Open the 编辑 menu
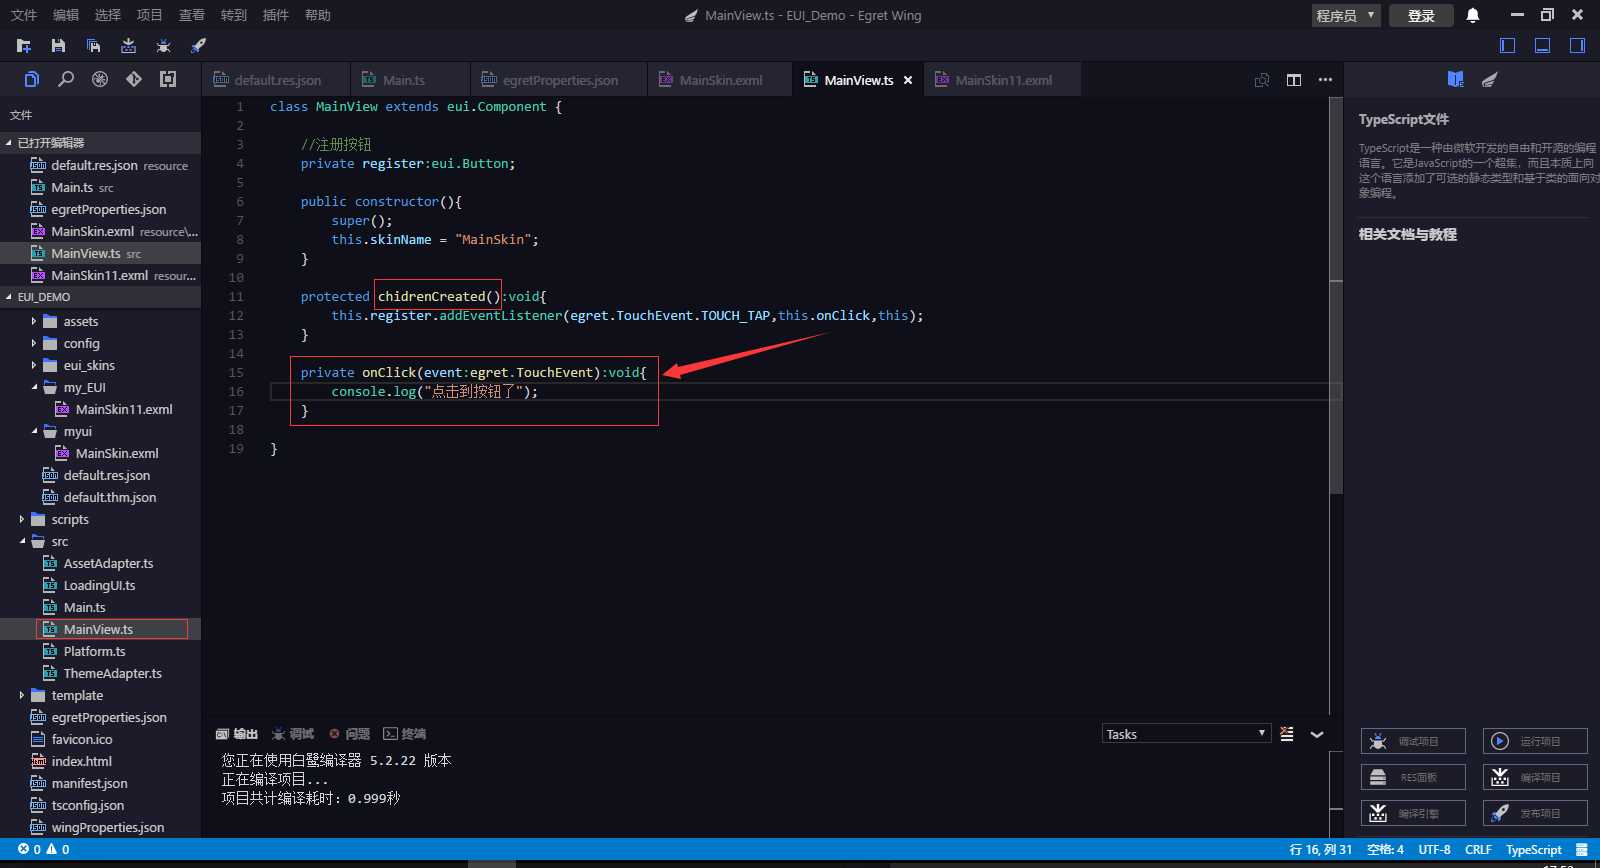This screenshot has height=868, width=1600. (66, 15)
